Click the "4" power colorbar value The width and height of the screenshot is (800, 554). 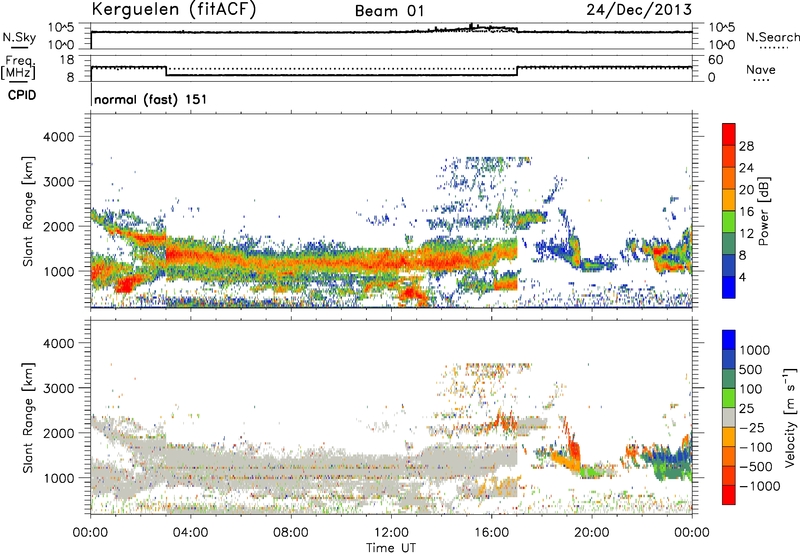(x=743, y=278)
